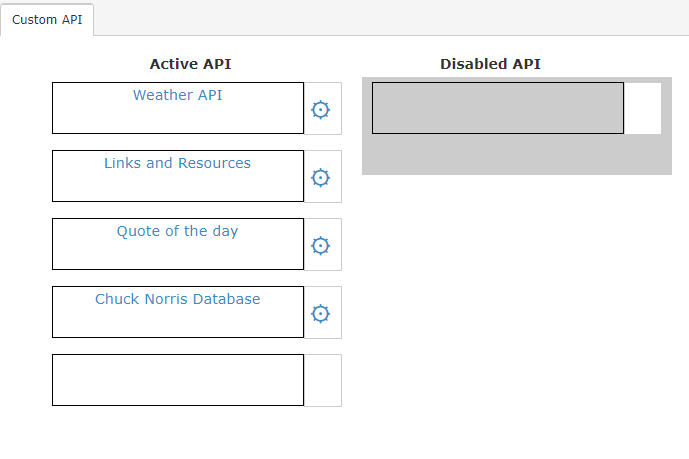Click the Disabled API heading

pos(490,64)
